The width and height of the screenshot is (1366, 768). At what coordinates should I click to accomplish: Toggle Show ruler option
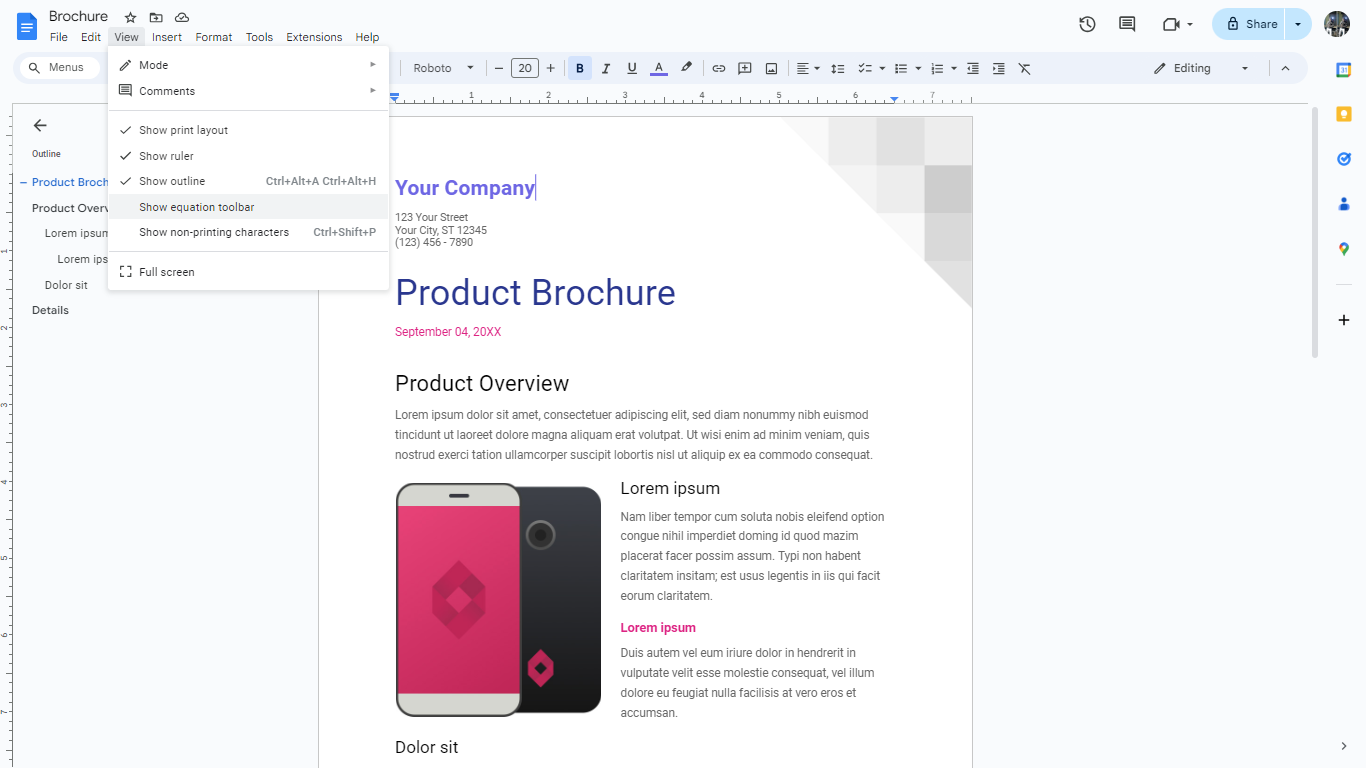click(248, 156)
